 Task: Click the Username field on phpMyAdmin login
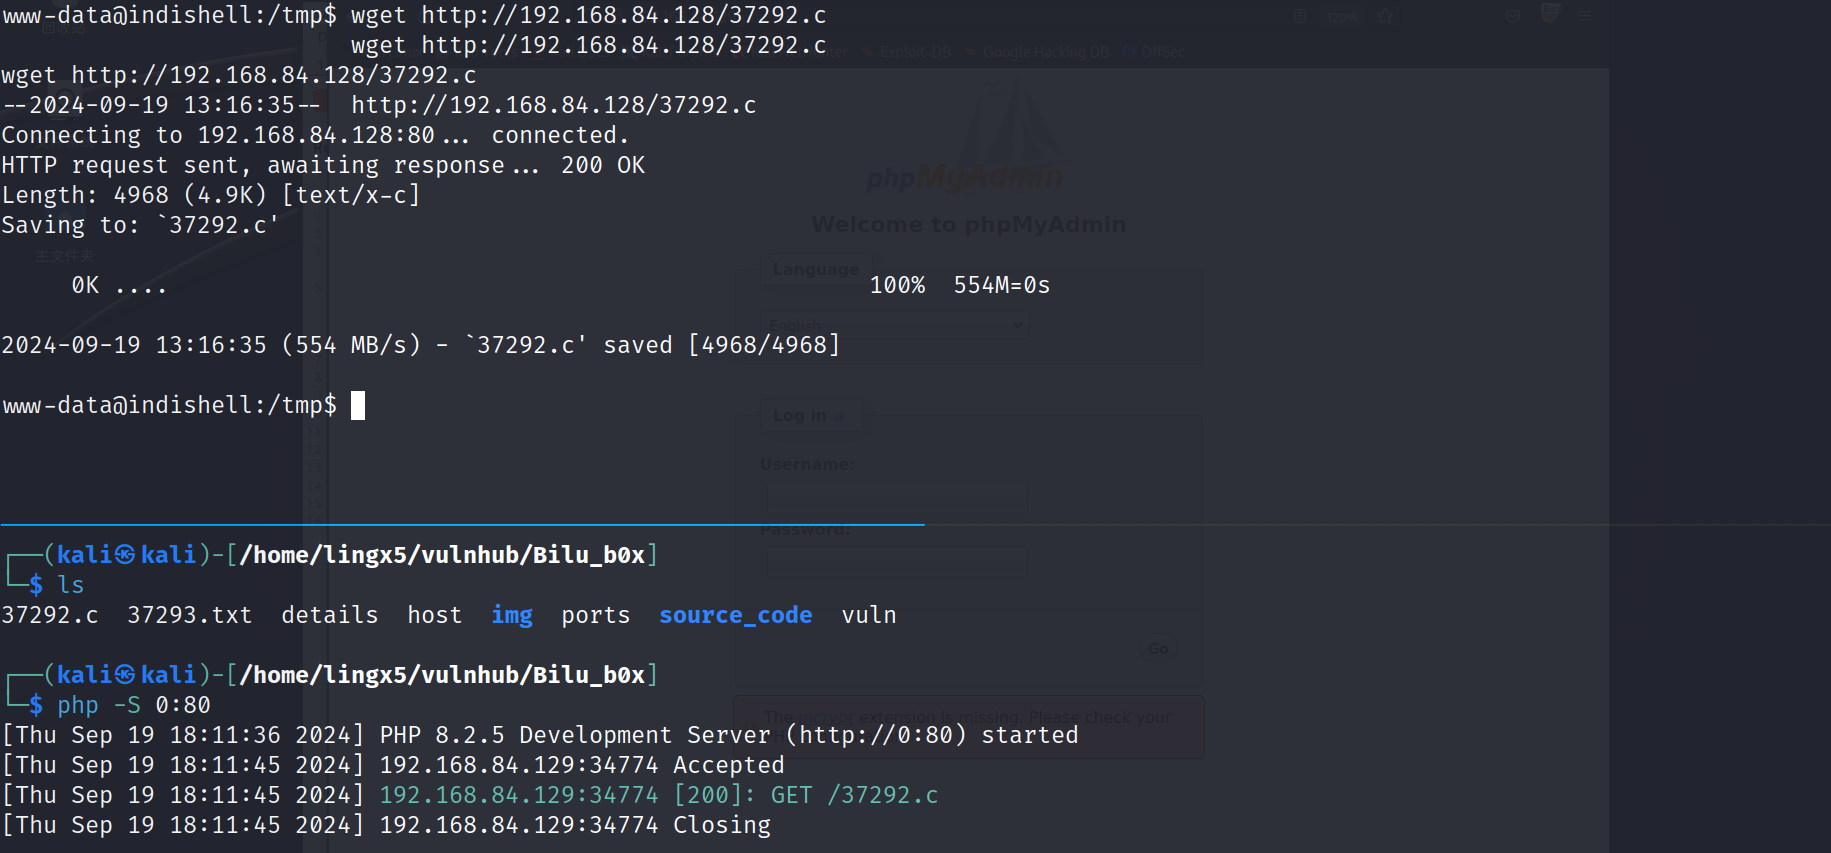tap(896, 496)
